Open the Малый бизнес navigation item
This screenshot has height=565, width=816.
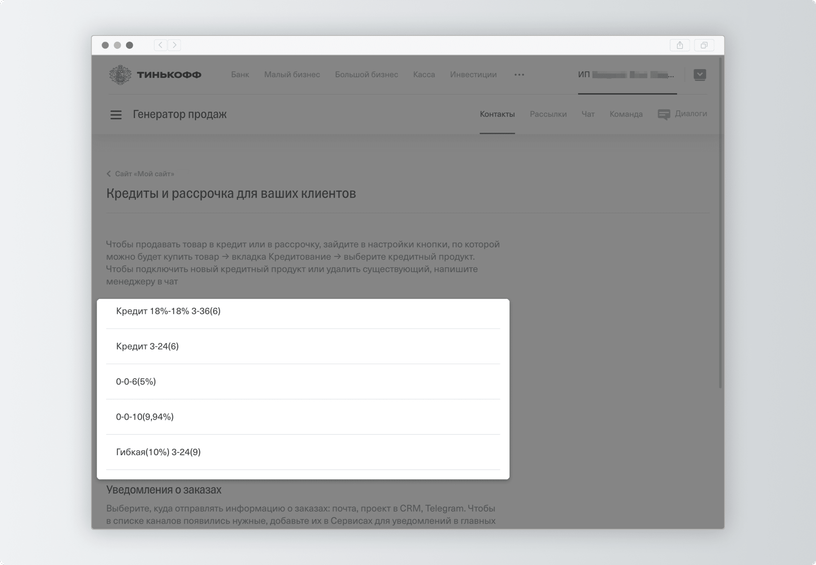tap(292, 74)
